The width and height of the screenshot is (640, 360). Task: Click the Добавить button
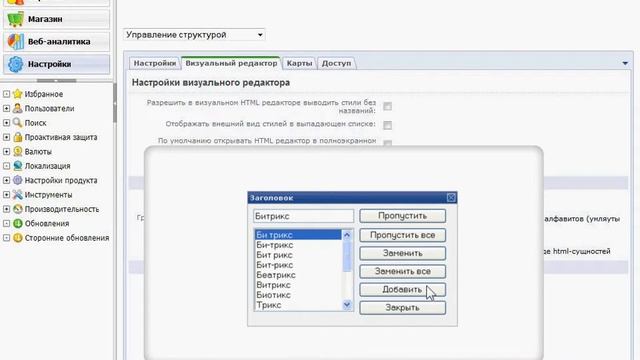tap(402, 289)
